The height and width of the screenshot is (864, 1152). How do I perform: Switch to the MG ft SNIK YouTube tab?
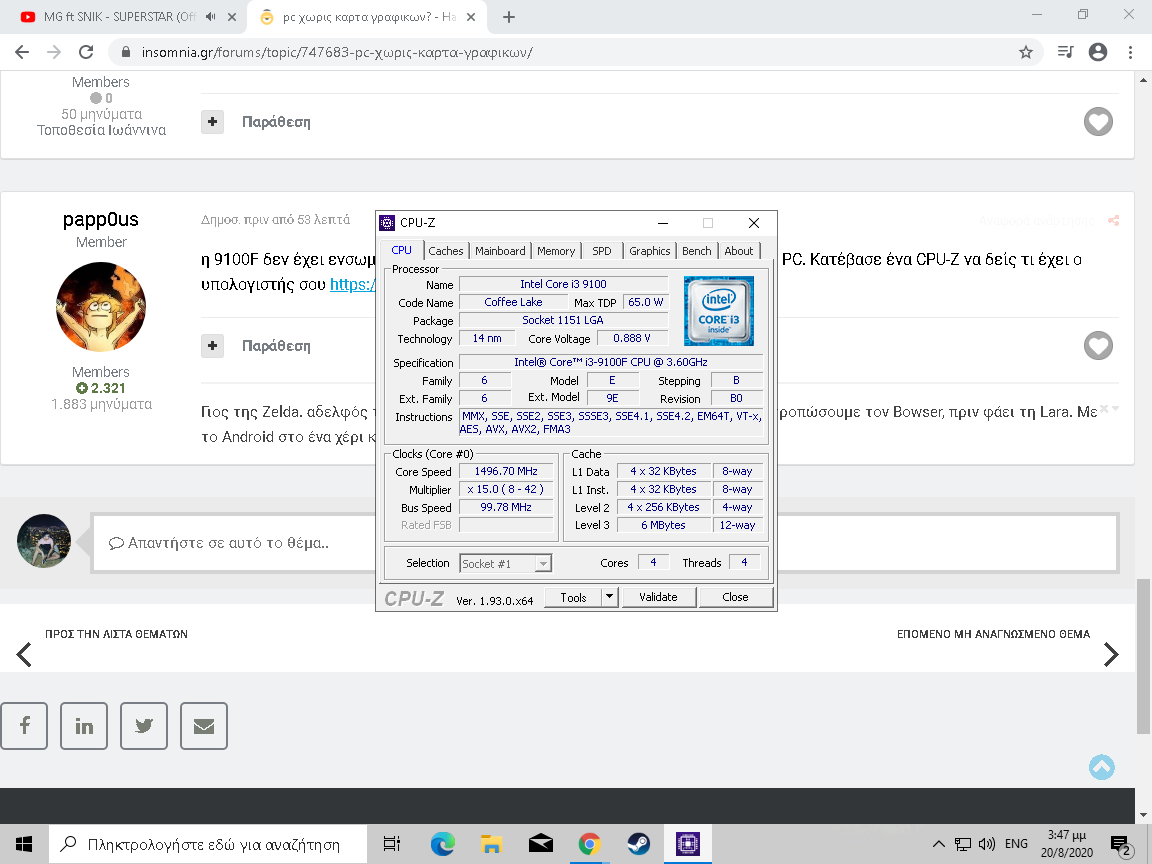coord(119,16)
